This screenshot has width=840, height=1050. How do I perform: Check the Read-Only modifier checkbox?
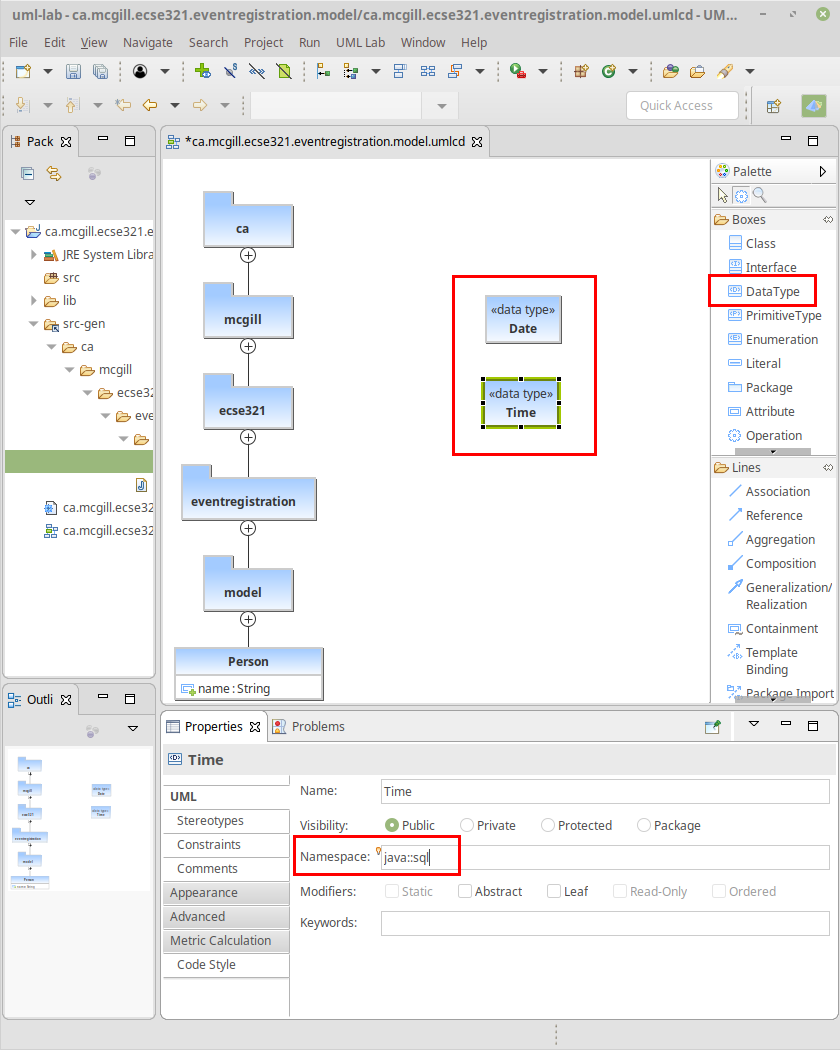(x=620, y=891)
